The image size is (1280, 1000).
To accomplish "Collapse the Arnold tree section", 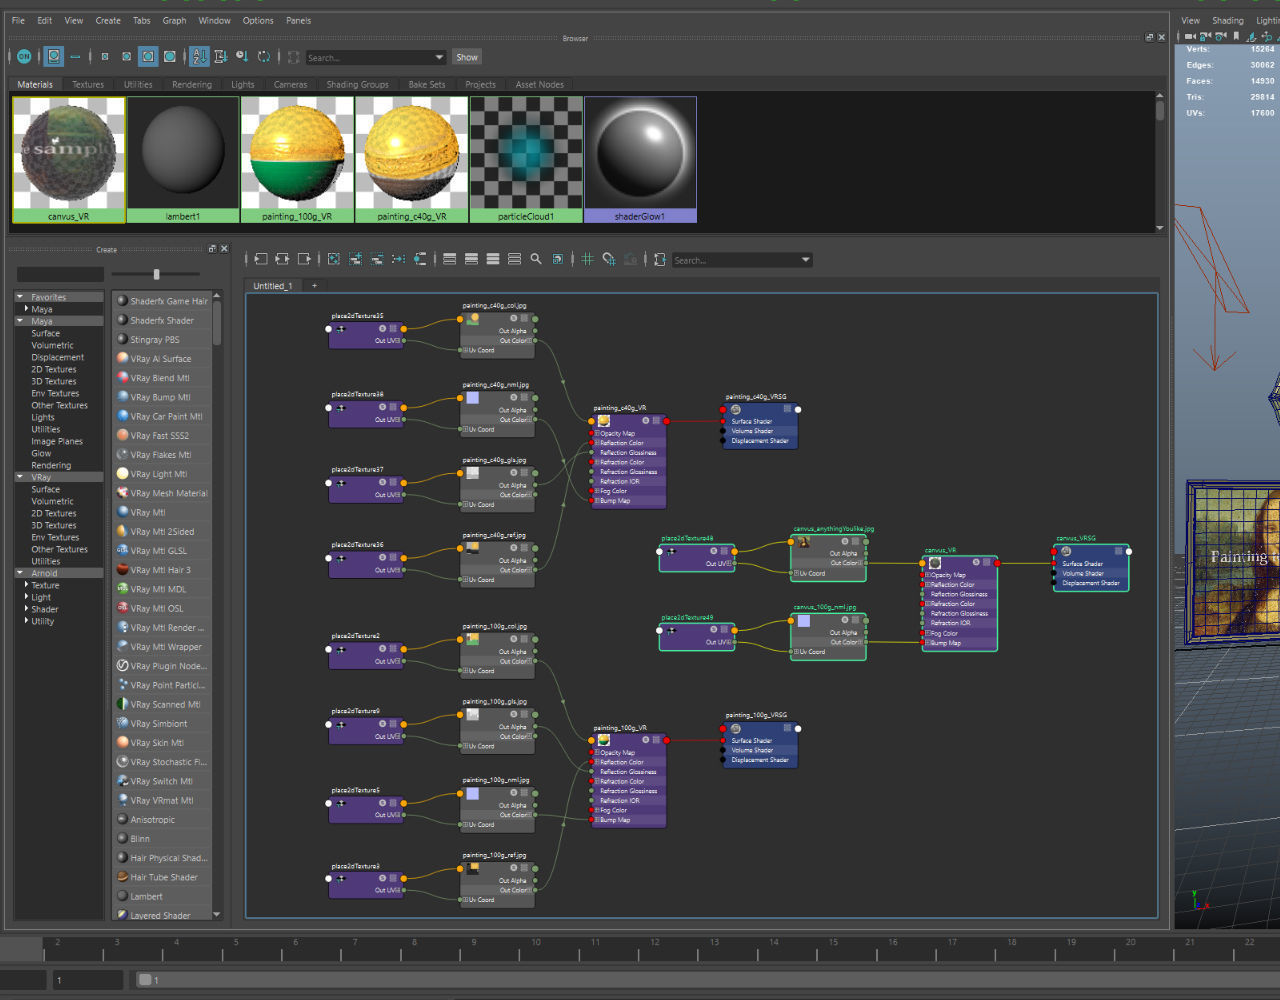I will point(20,573).
